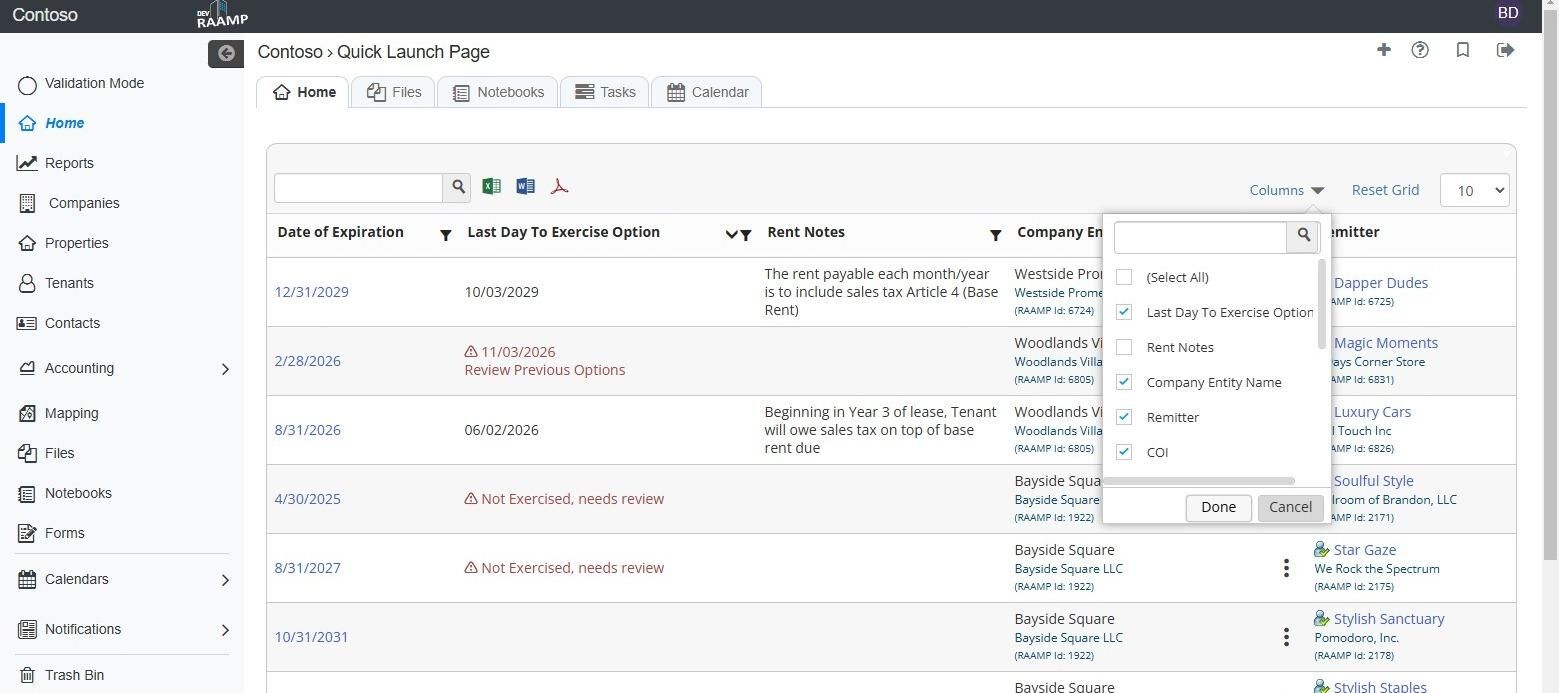Open the help question mark icon
The height and width of the screenshot is (693, 1559).
click(1420, 50)
